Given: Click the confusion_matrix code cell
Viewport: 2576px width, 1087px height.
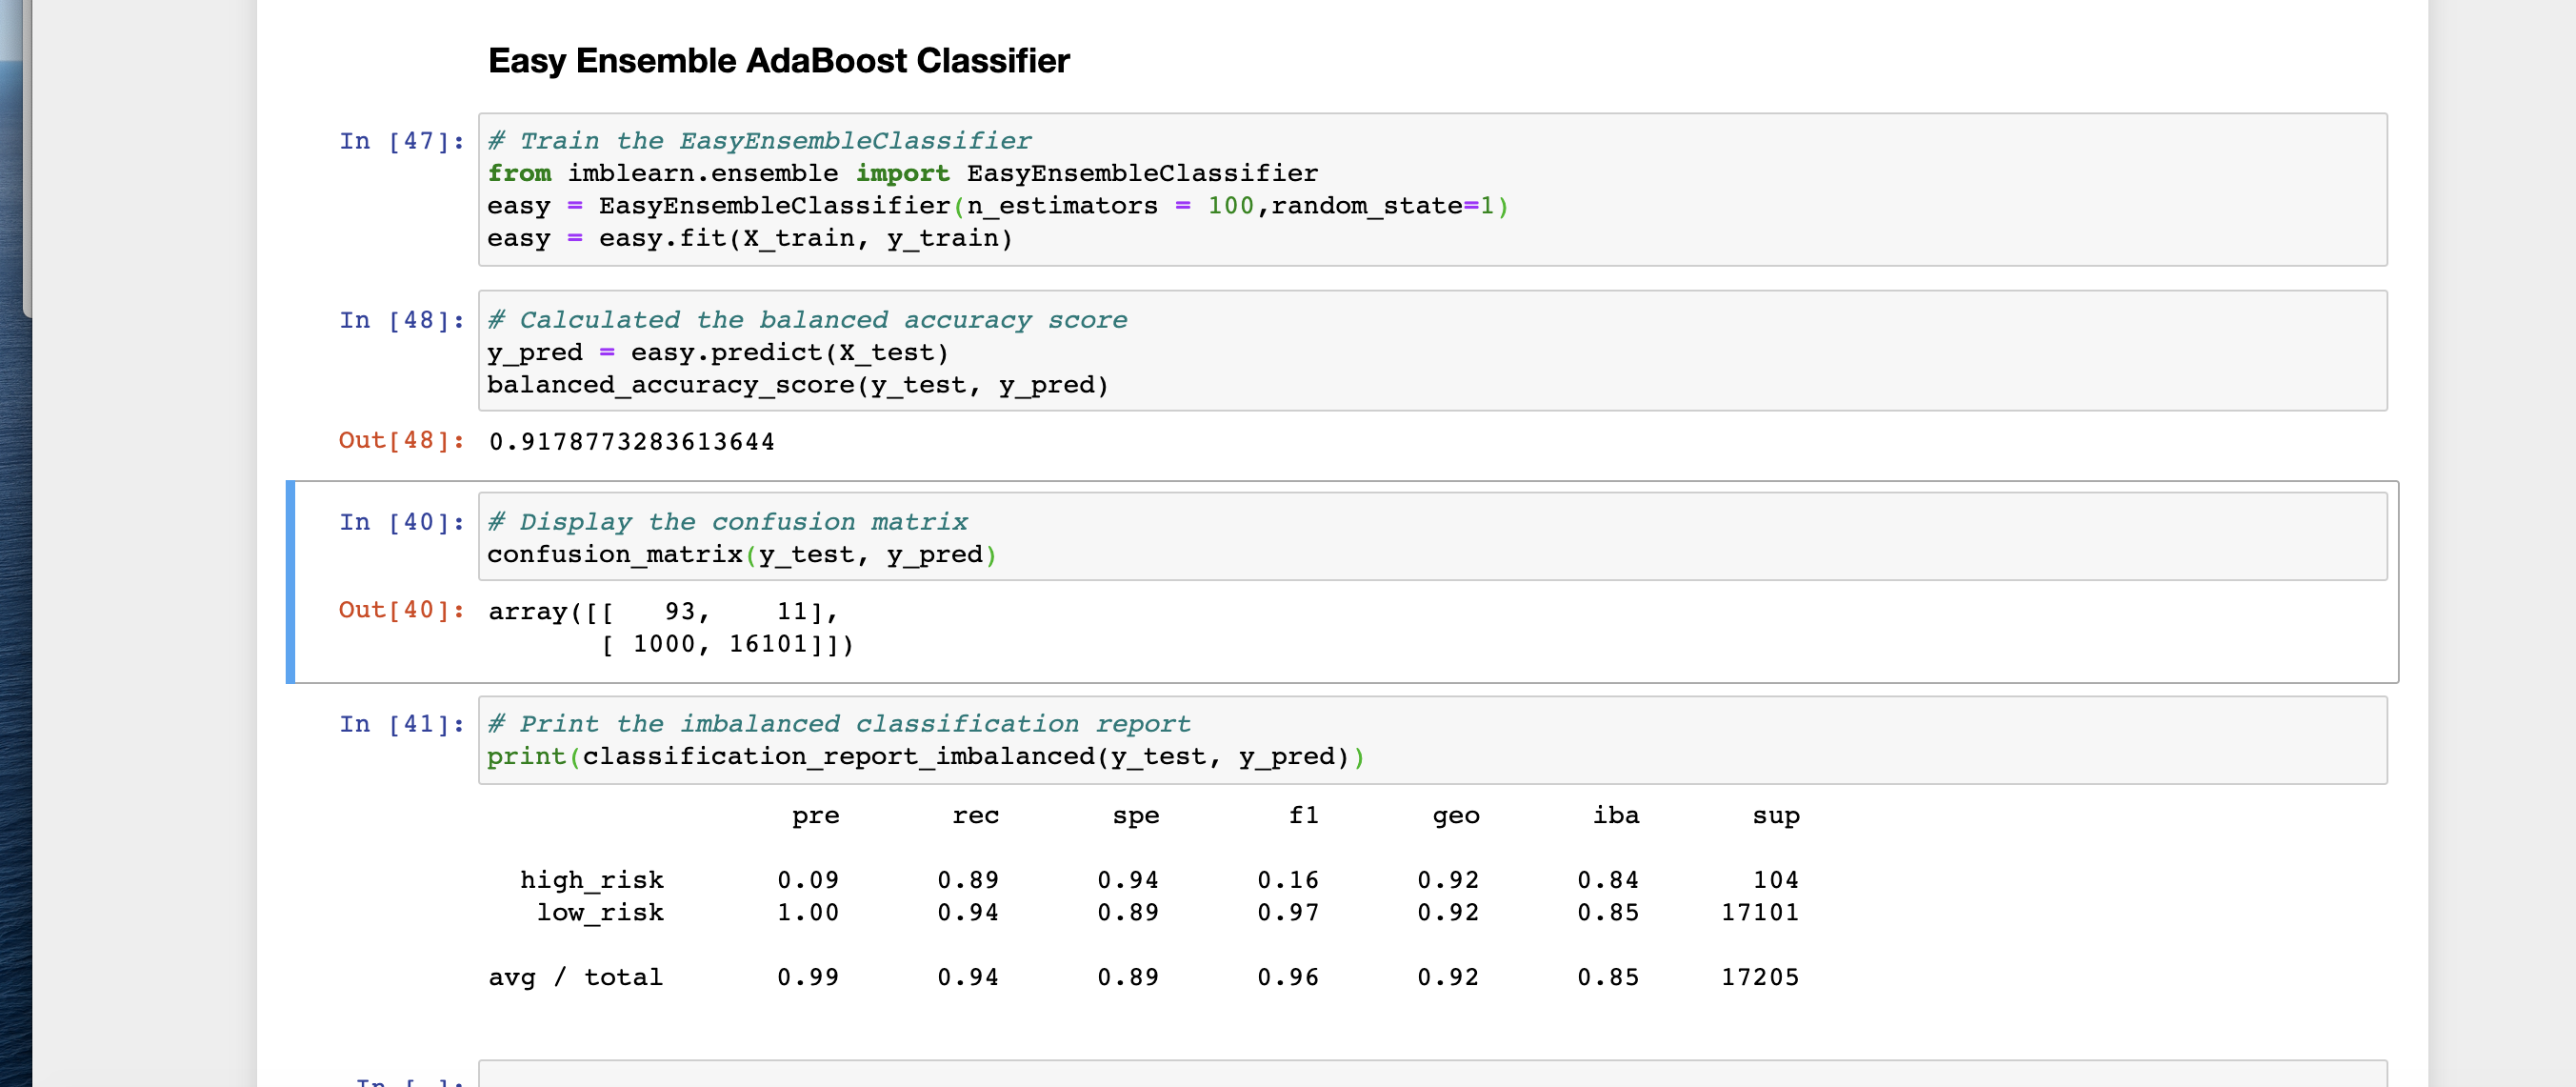Looking at the screenshot, I should point(1432,537).
